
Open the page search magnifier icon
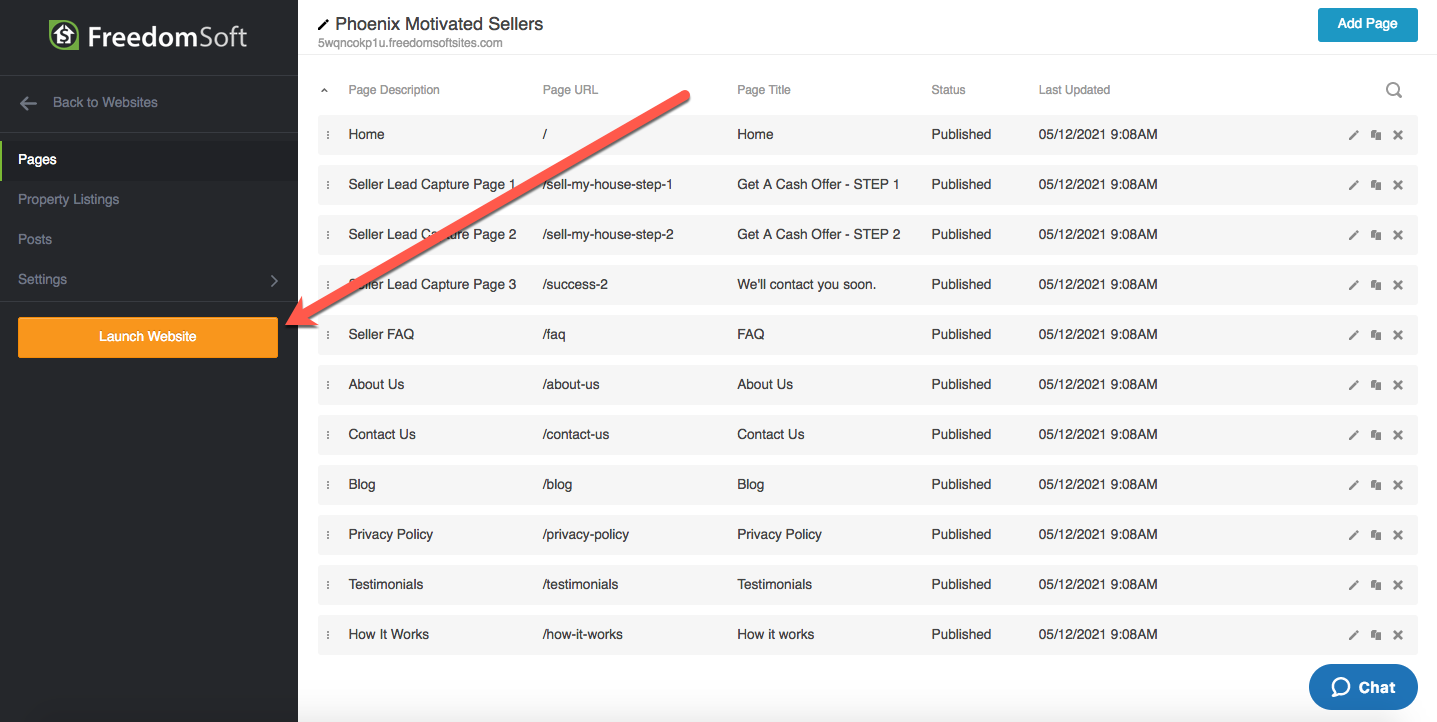point(1393,90)
